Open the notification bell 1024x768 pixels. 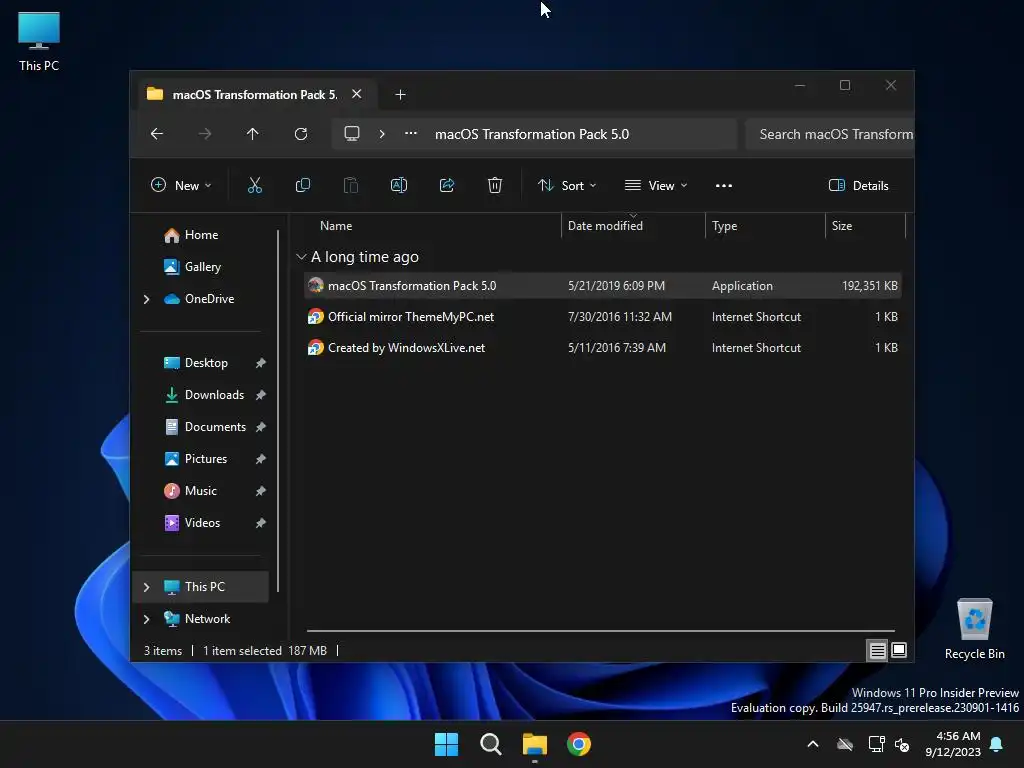997,744
